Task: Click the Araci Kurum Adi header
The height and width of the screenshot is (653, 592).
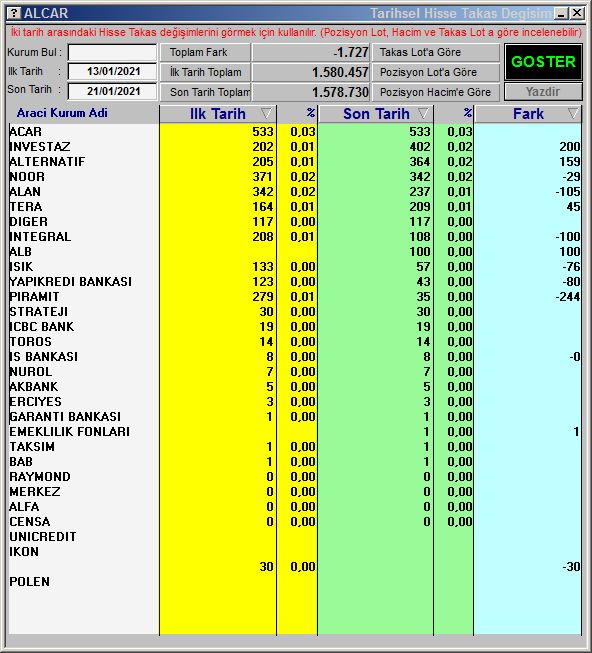Action: (62, 113)
